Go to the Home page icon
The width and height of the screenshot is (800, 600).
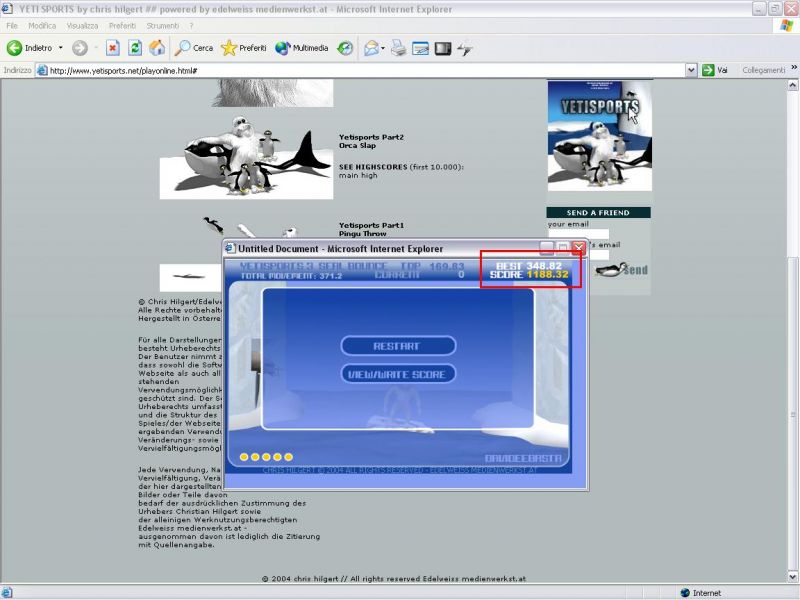click(157, 48)
